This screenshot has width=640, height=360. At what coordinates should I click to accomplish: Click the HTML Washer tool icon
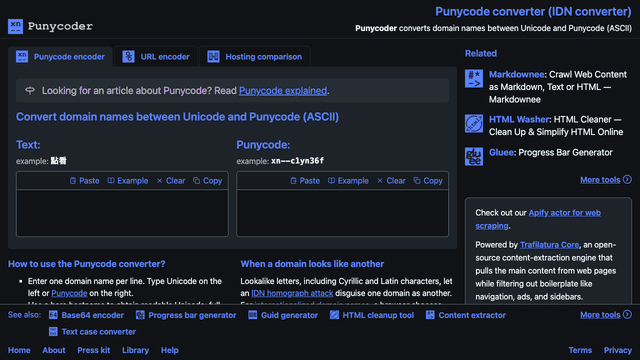pyautogui.click(x=474, y=124)
